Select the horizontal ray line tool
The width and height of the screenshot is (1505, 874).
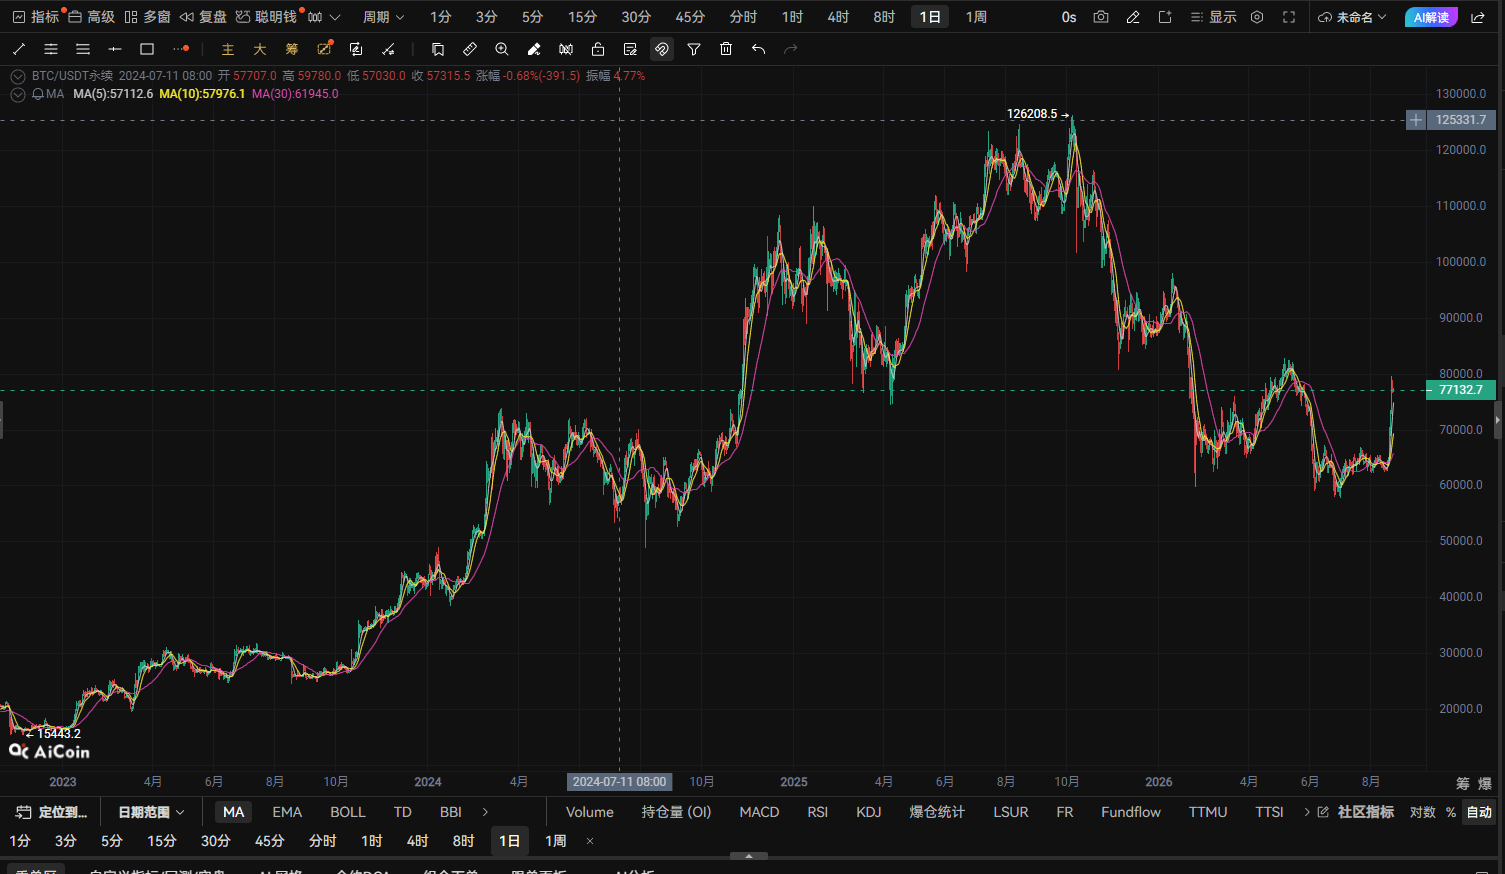click(x=115, y=49)
